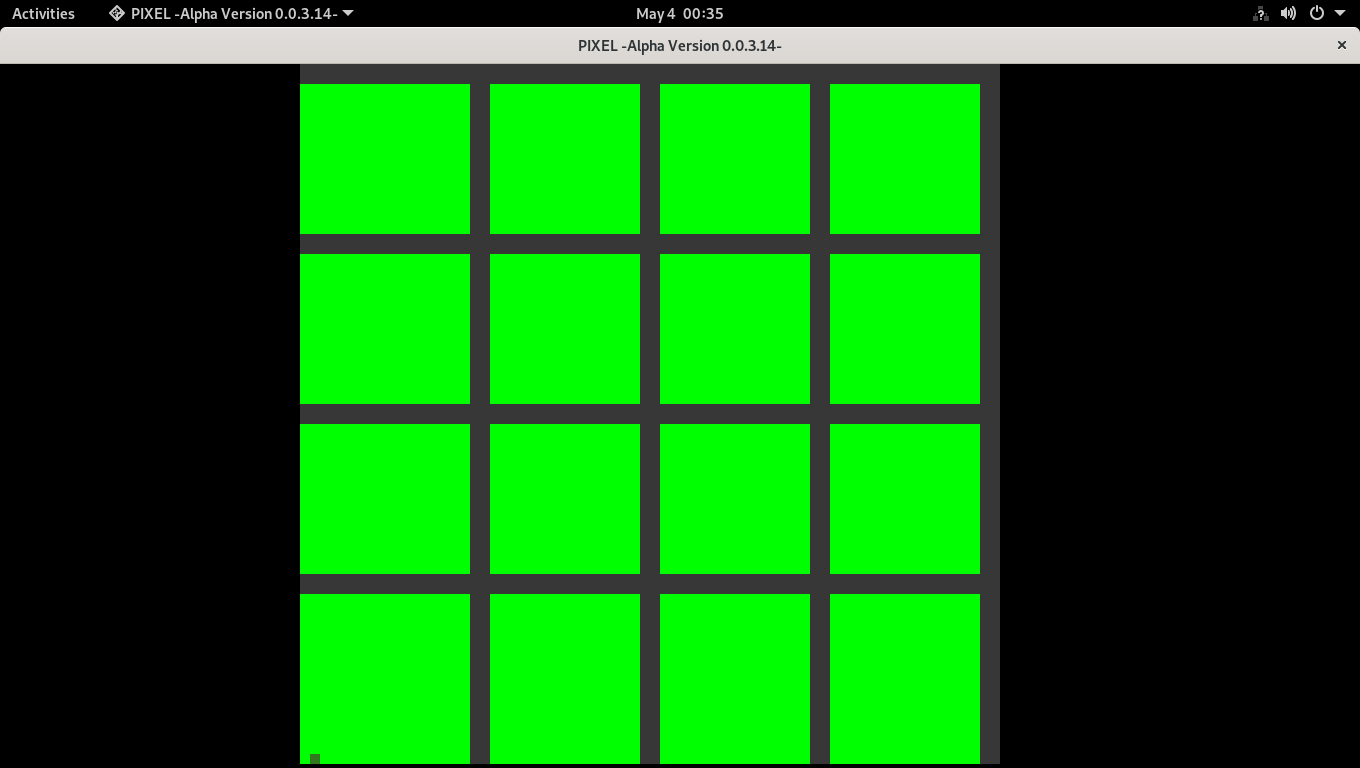Click the green tile in third row, third column
The height and width of the screenshot is (768, 1360).
click(x=735, y=499)
